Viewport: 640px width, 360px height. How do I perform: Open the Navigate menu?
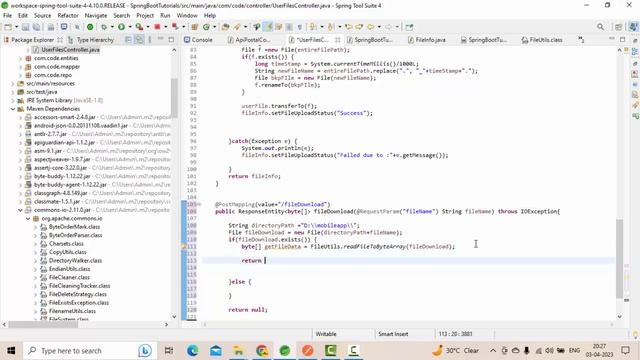[x=96, y=16]
